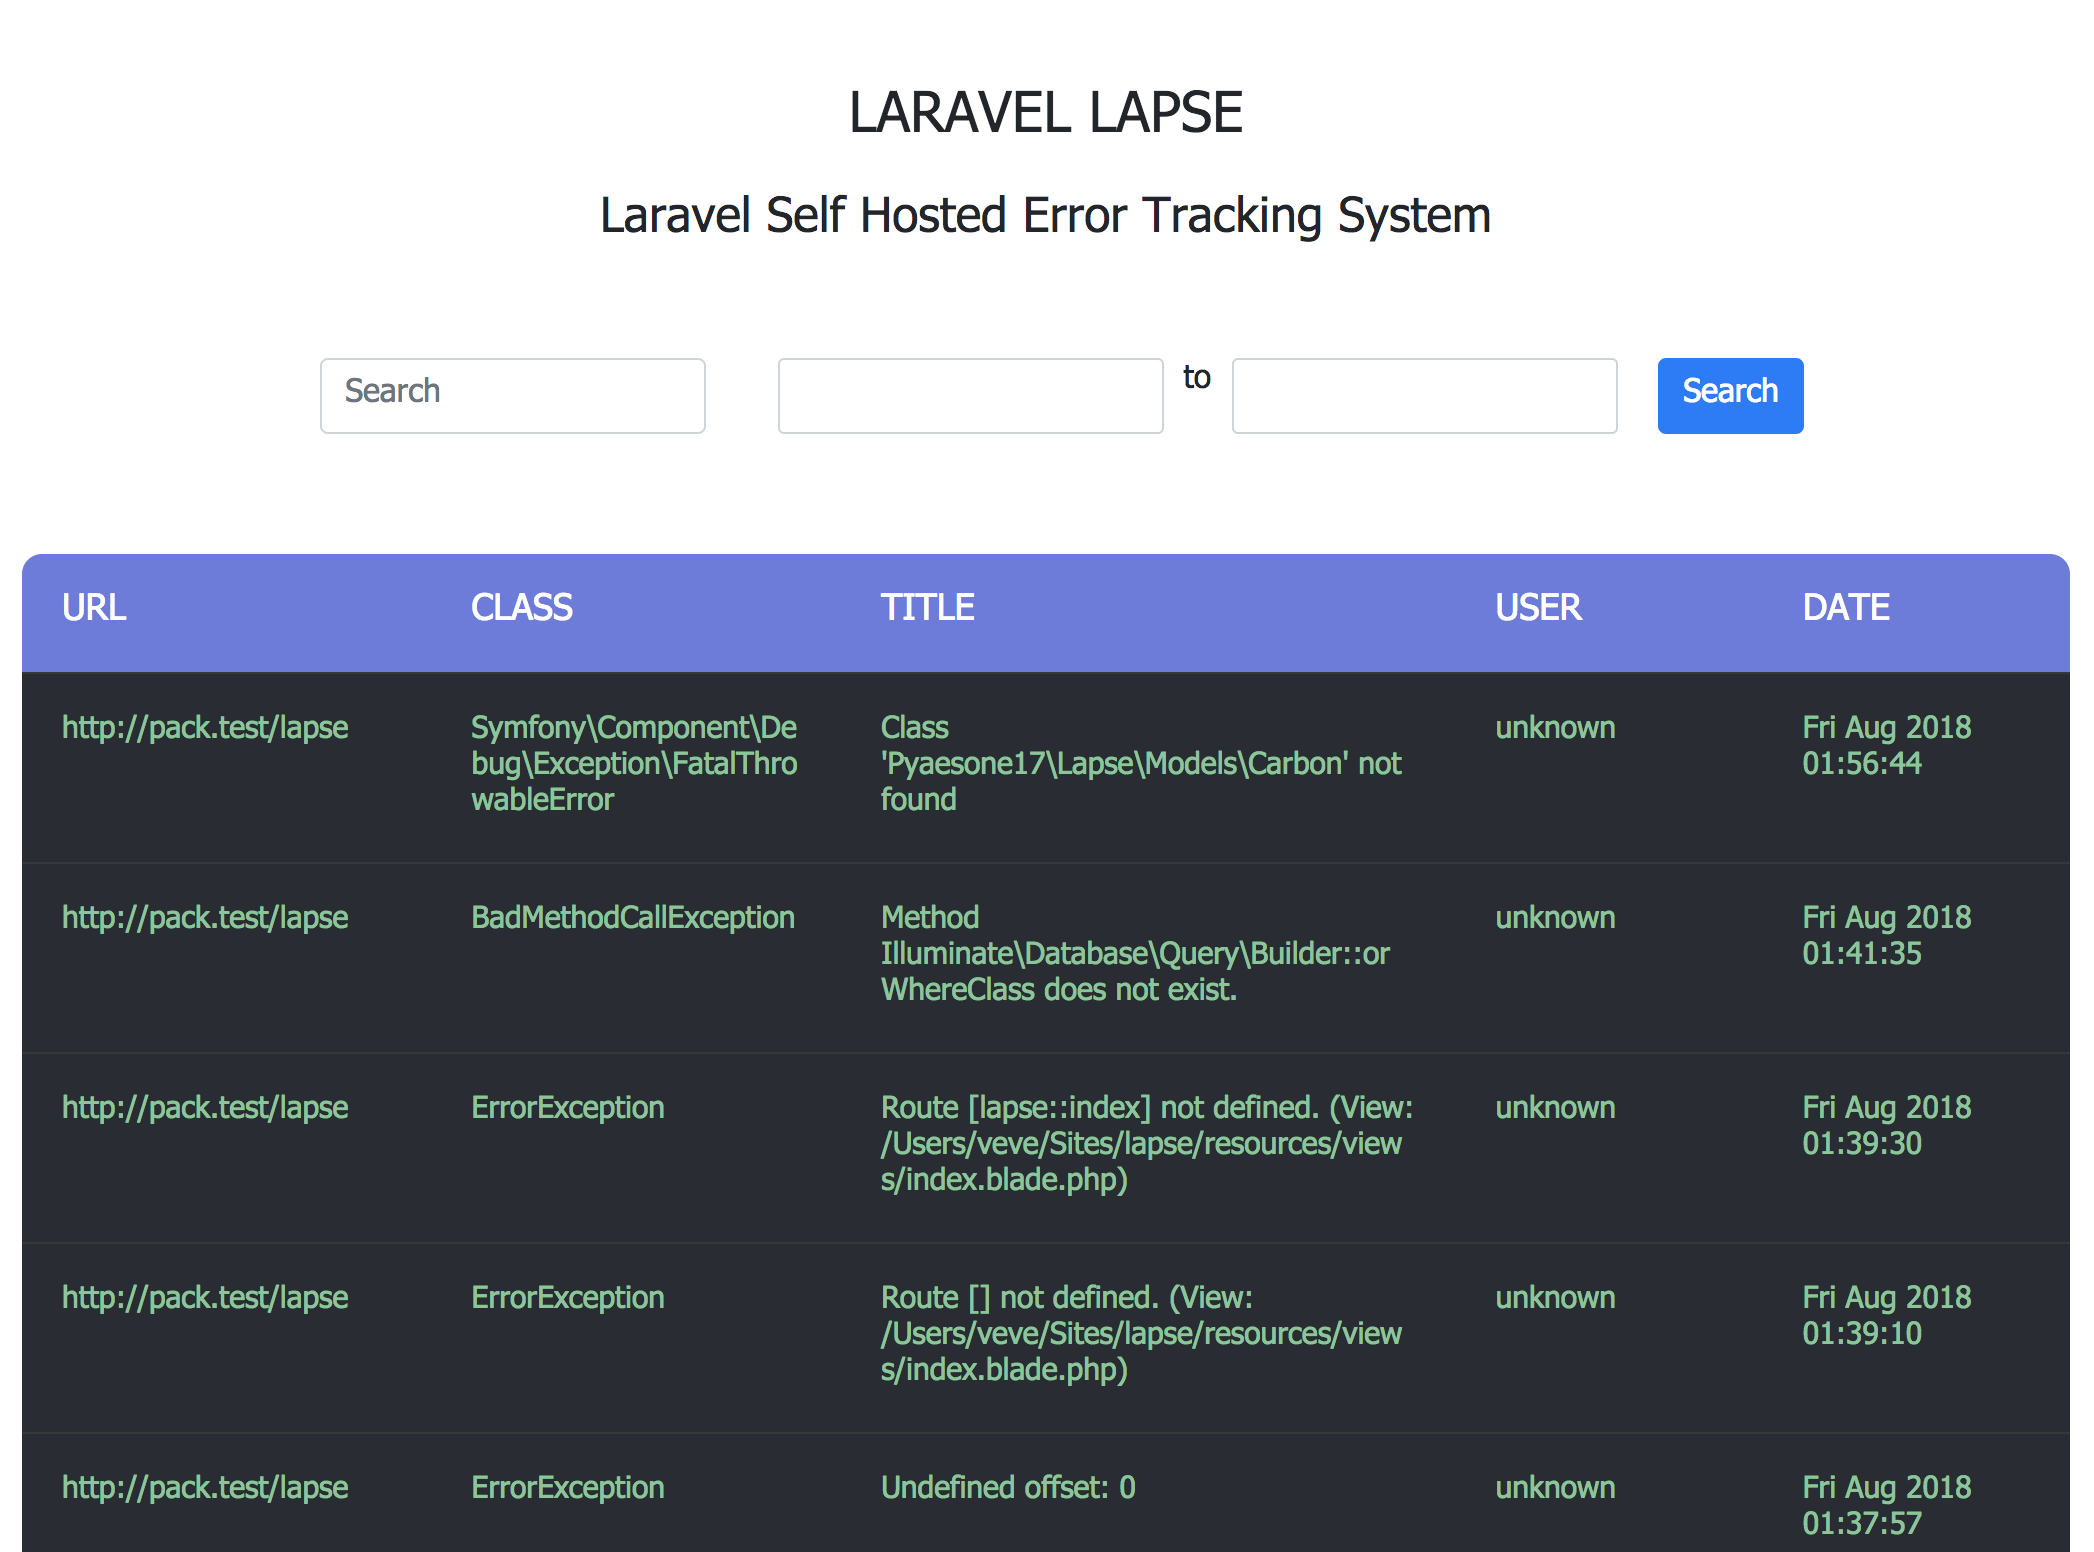
Task: Click the CLASS column header
Action: tap(521, 607)
